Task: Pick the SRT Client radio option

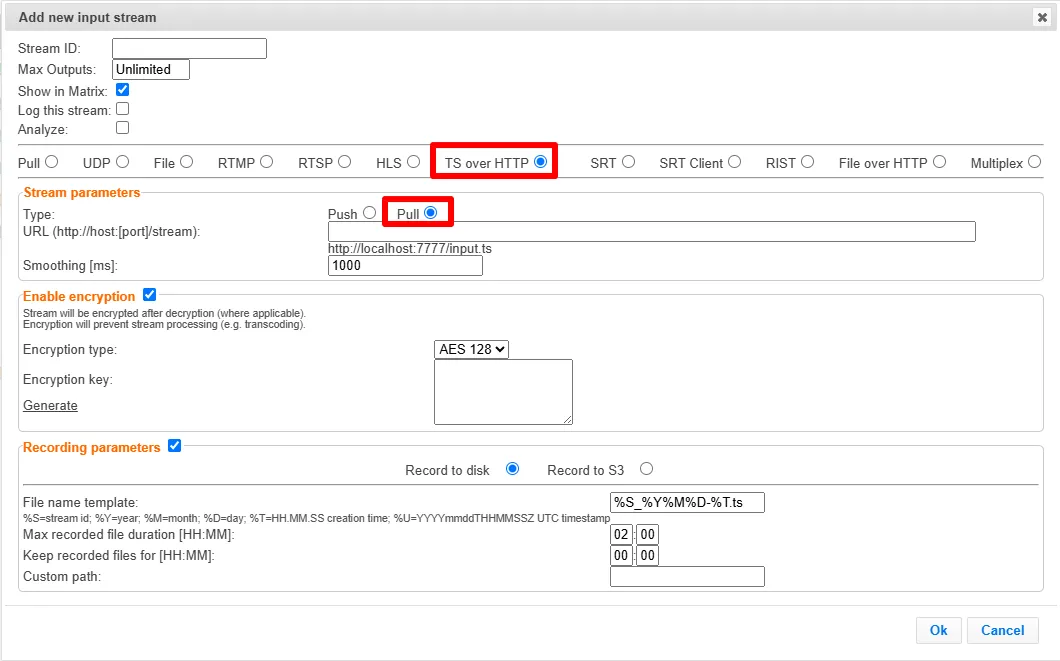Action: tap(735, 162)
